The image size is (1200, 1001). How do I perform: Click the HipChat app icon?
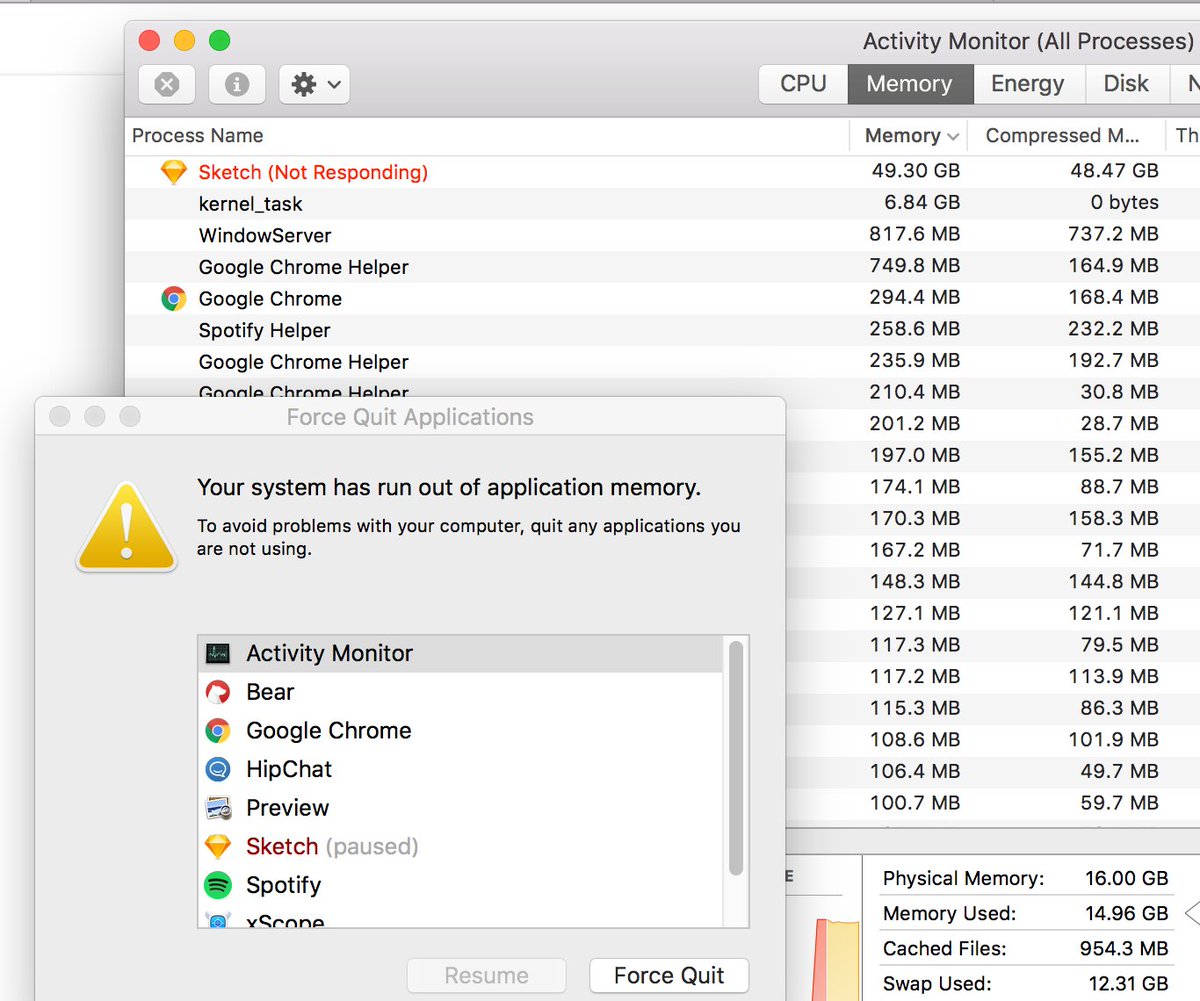click(x=218, y=769)
